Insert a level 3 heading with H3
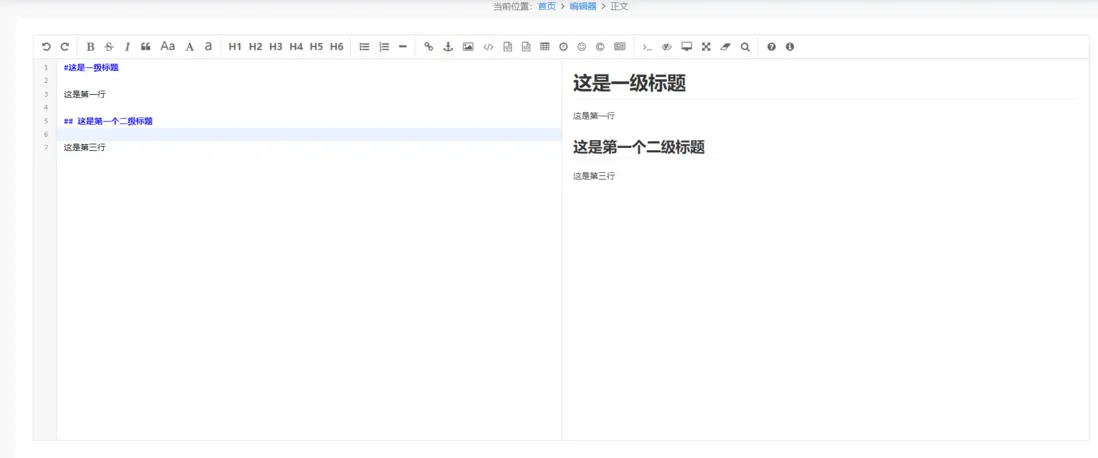Viewport: 1098px width, 458px height. (275, 47)
